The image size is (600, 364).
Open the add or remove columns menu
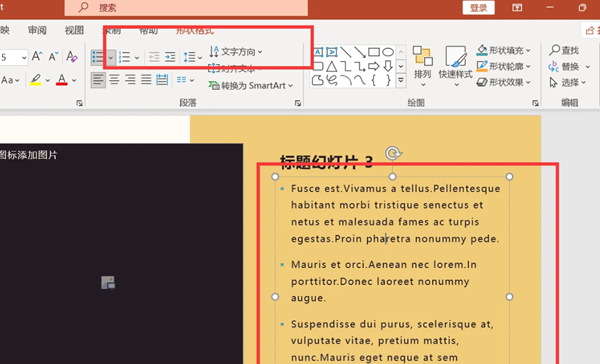pyautogui.click(x=186, y=80)
